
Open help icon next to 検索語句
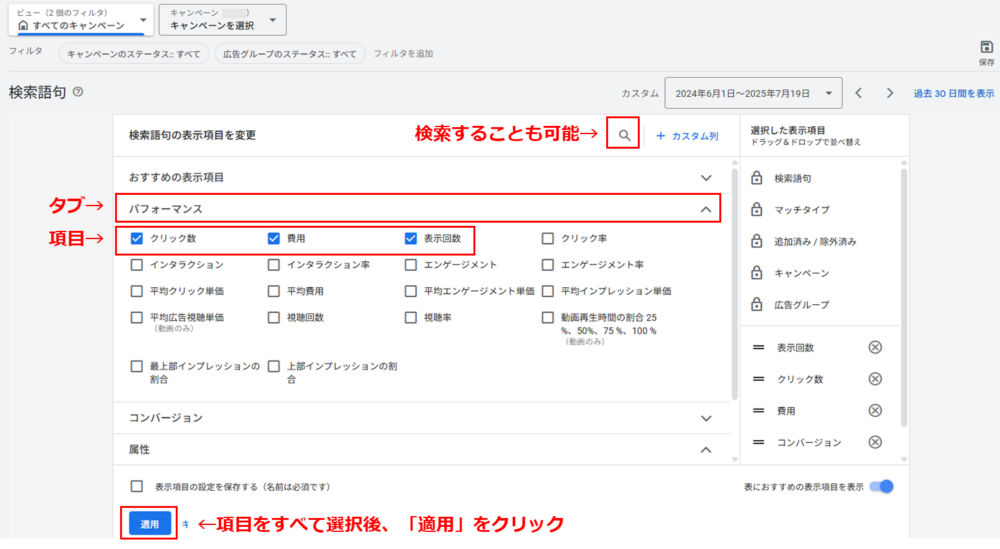[x=78, y=92]
